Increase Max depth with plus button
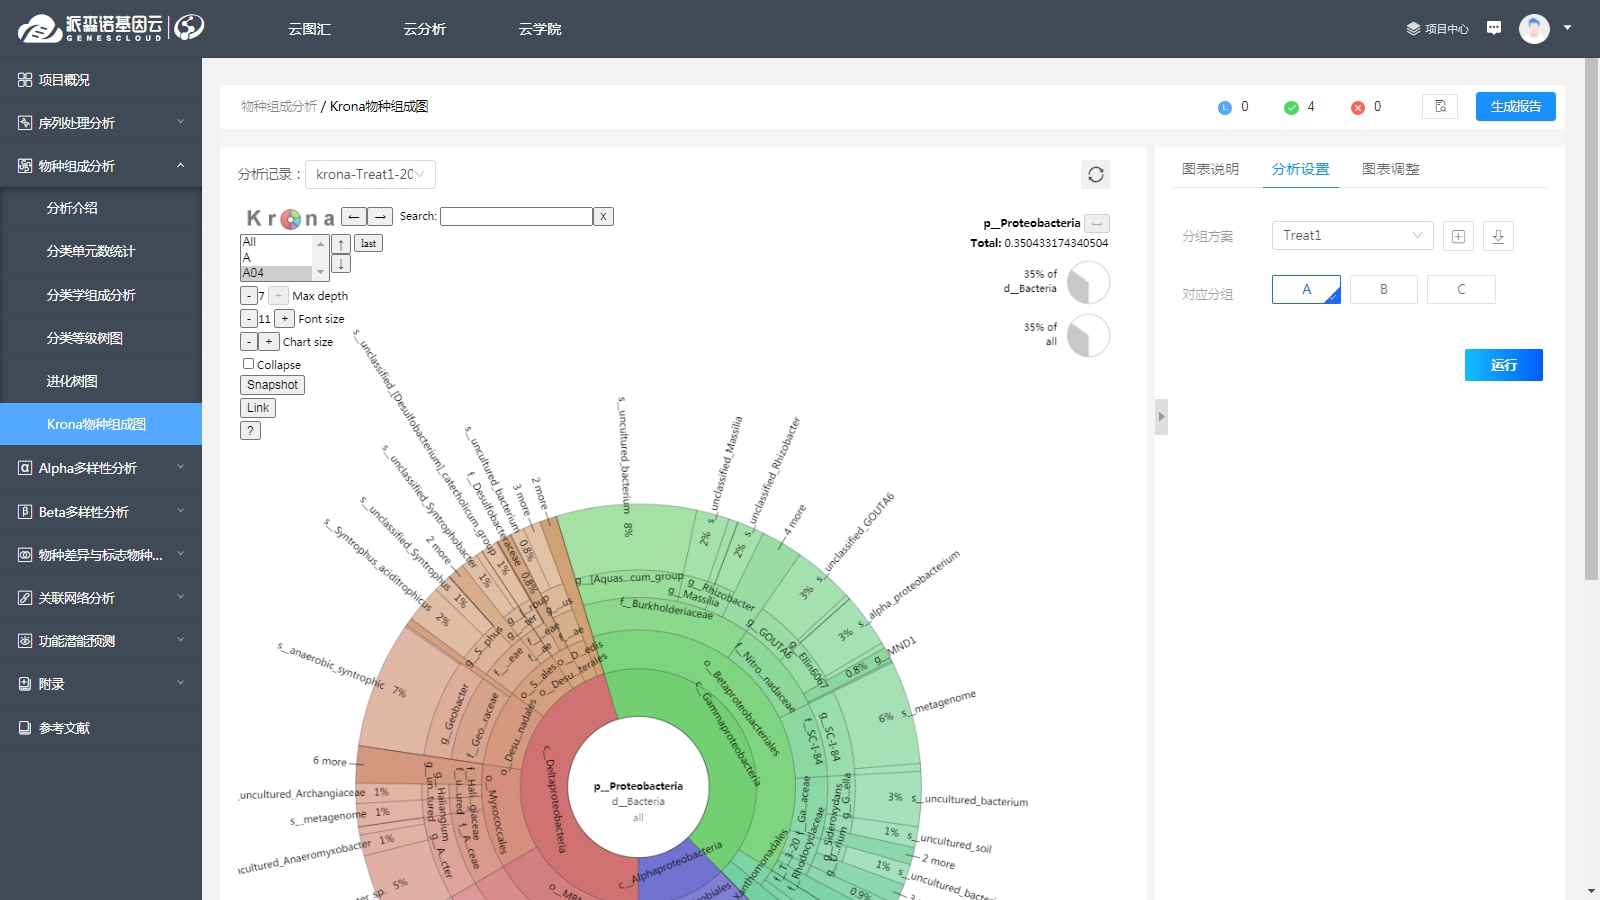1600x900 pixels. (279, 296)
